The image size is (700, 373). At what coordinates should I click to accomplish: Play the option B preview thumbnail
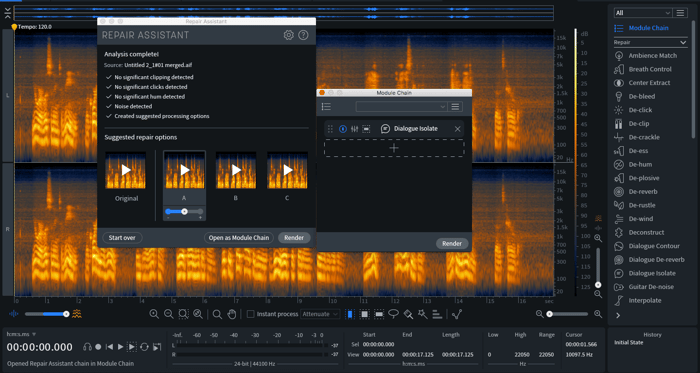[236, 170]
